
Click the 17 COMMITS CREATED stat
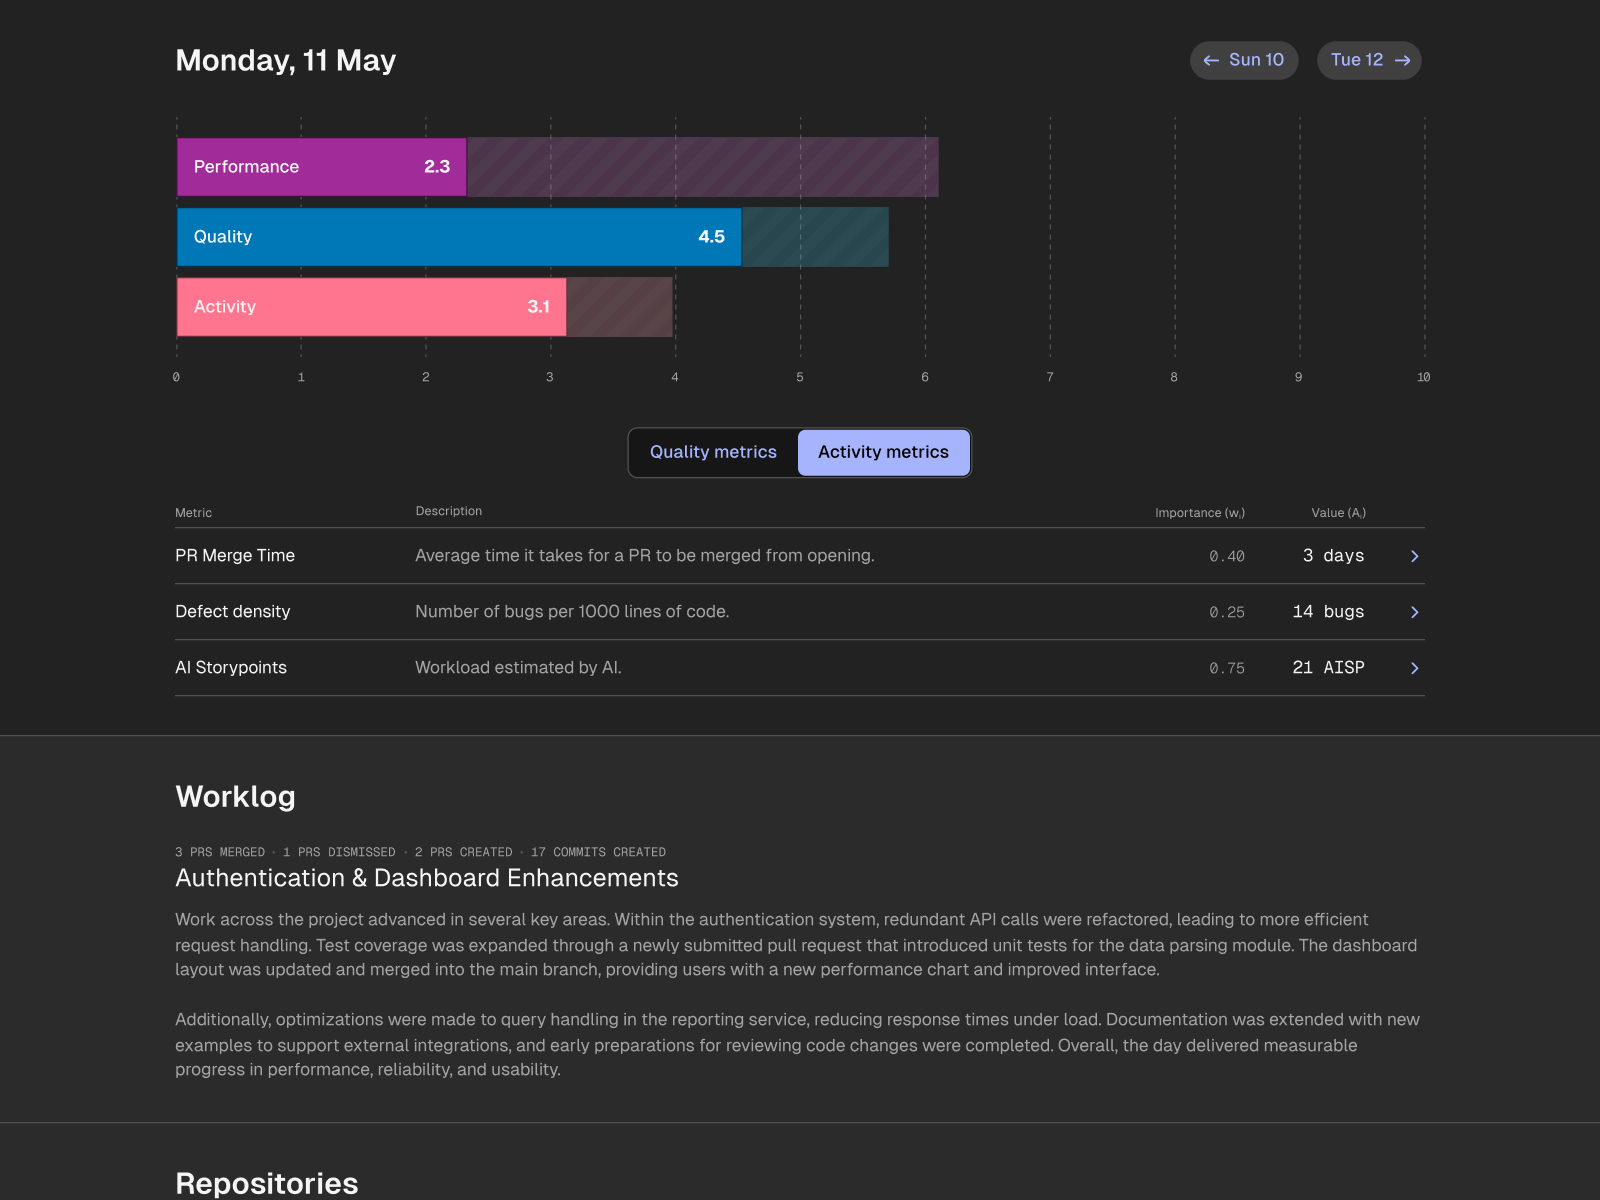pyautogui.click(x=598, y=852)
